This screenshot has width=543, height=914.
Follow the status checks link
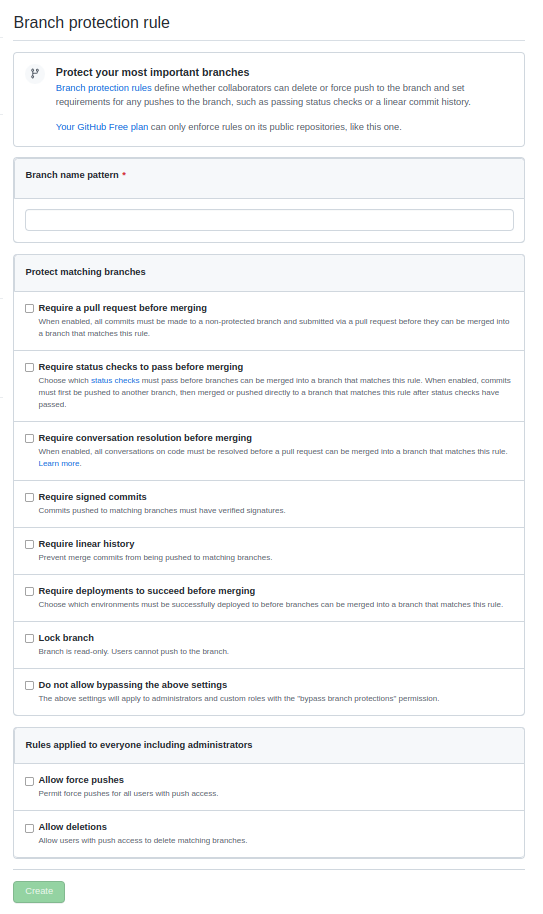pyautogui.click(x=115, y=381)
